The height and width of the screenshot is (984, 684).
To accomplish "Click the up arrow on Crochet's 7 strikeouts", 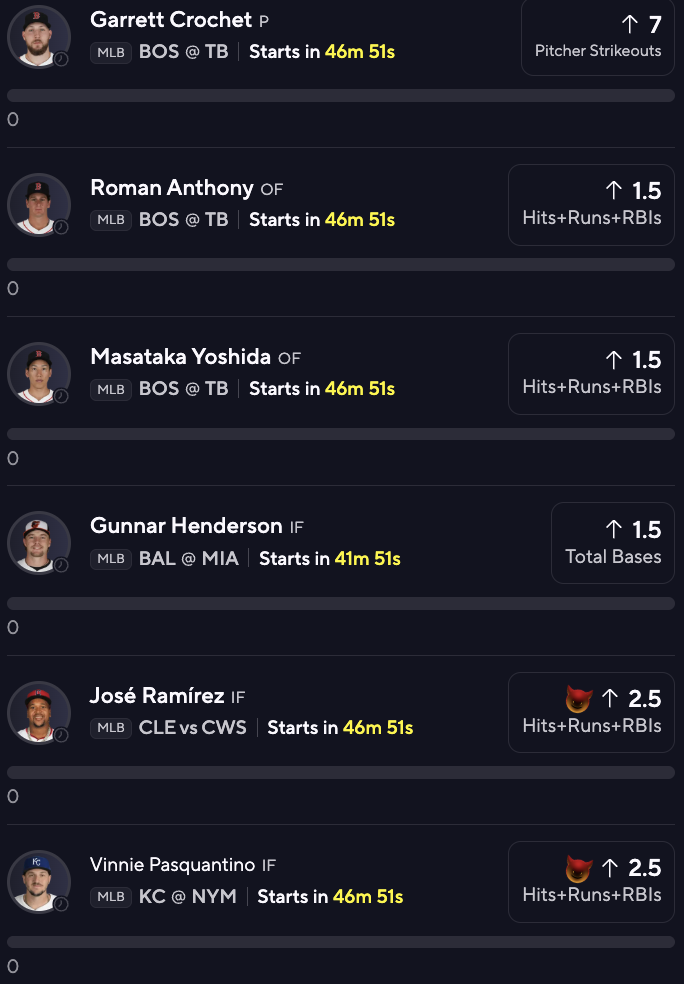I will [630, 24].
